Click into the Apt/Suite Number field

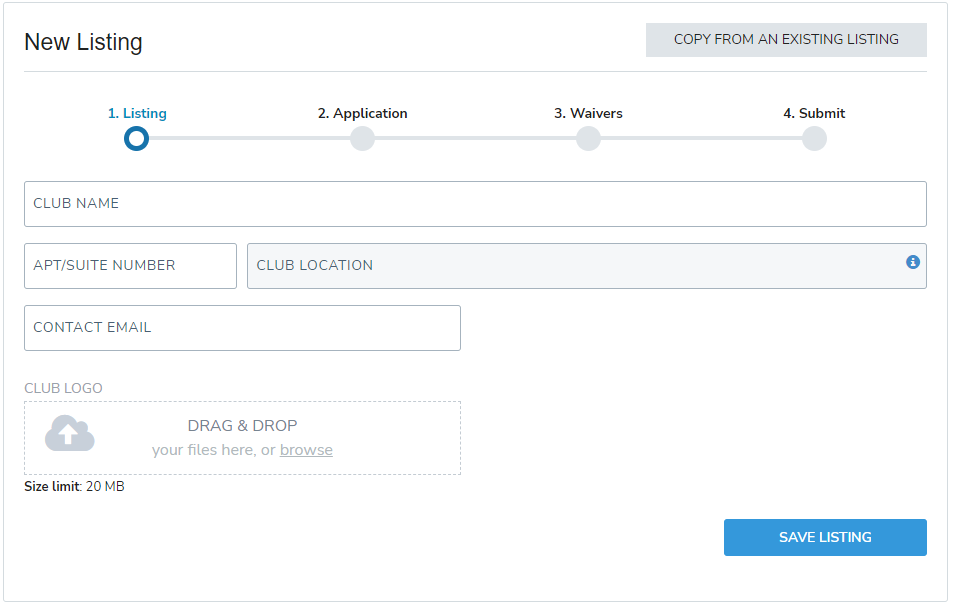tap(130, 266)
